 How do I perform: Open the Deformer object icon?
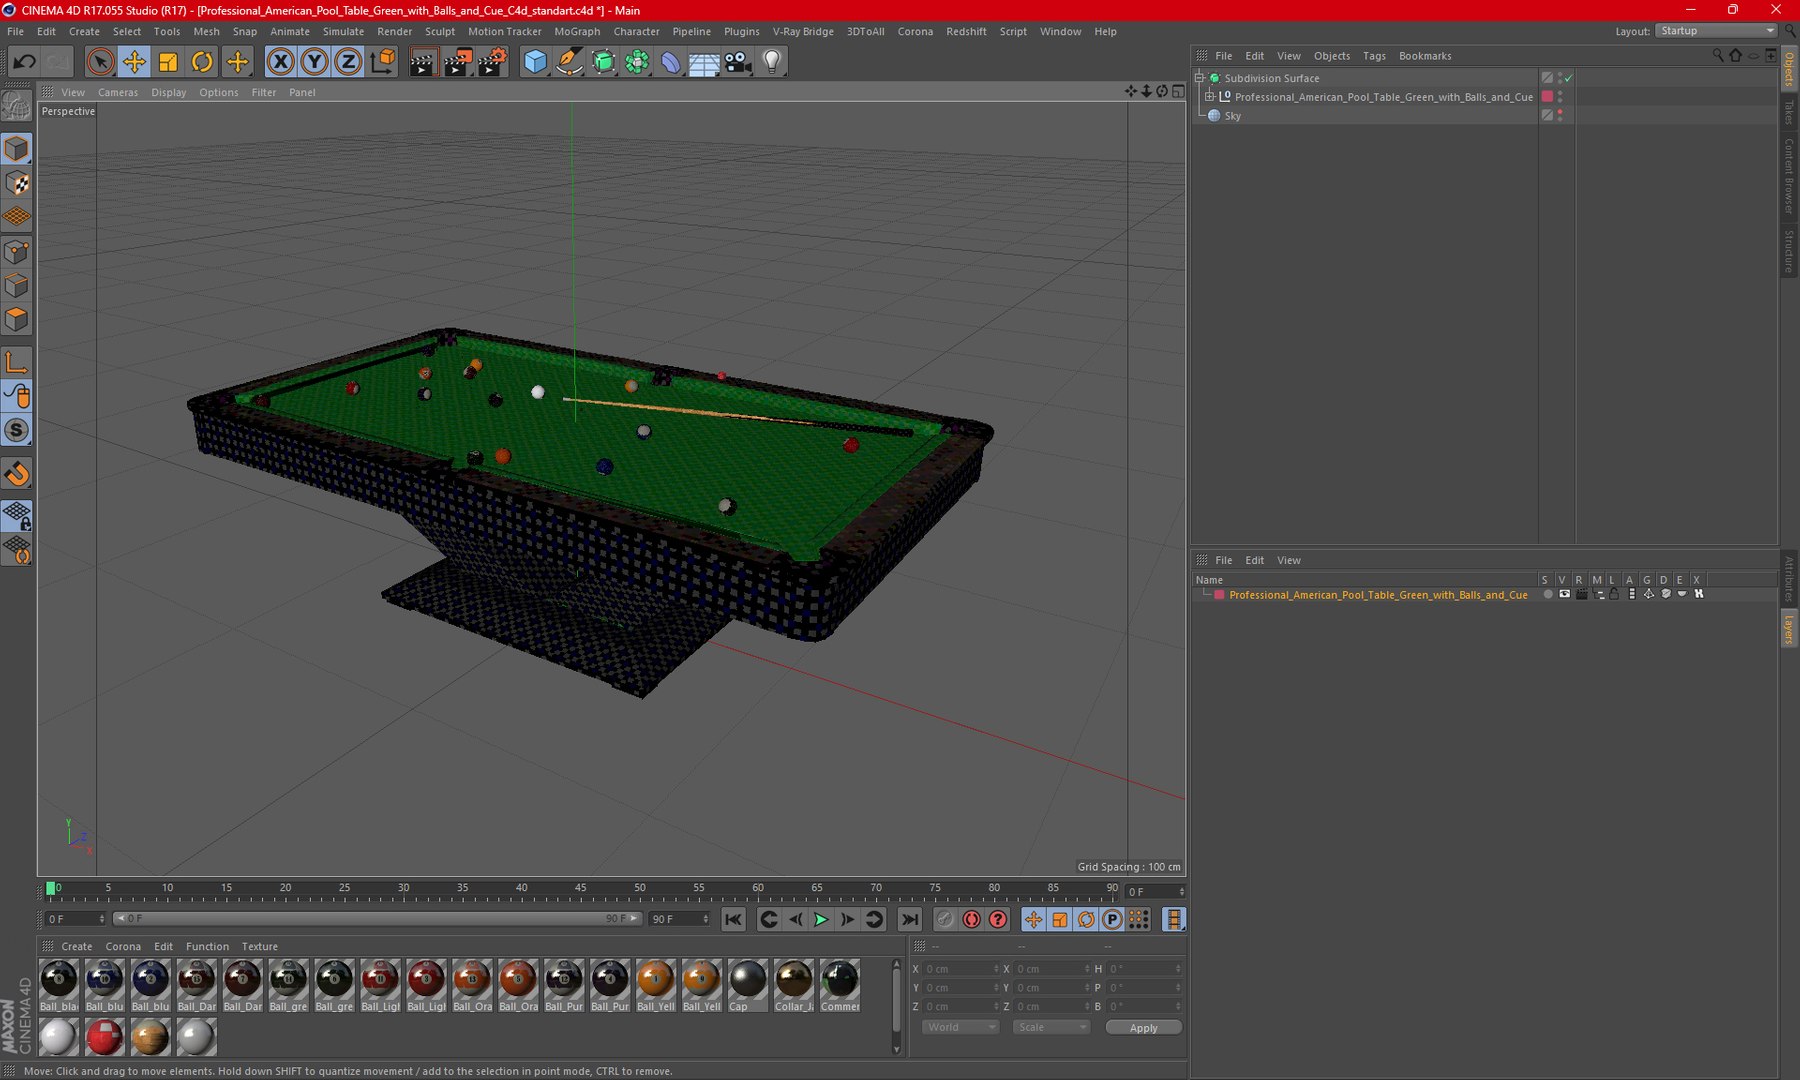click(670, 62)
